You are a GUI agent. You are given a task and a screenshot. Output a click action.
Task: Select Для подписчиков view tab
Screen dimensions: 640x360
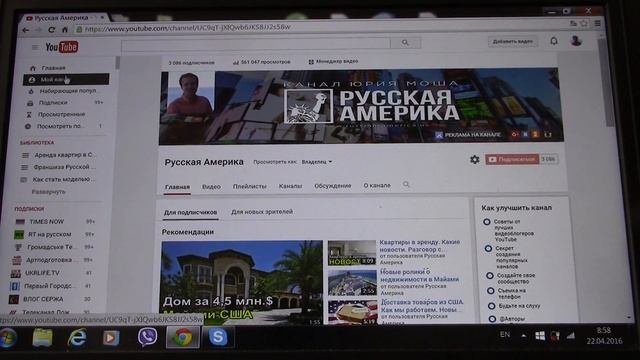pyautogui.click(x=190, y=213)
